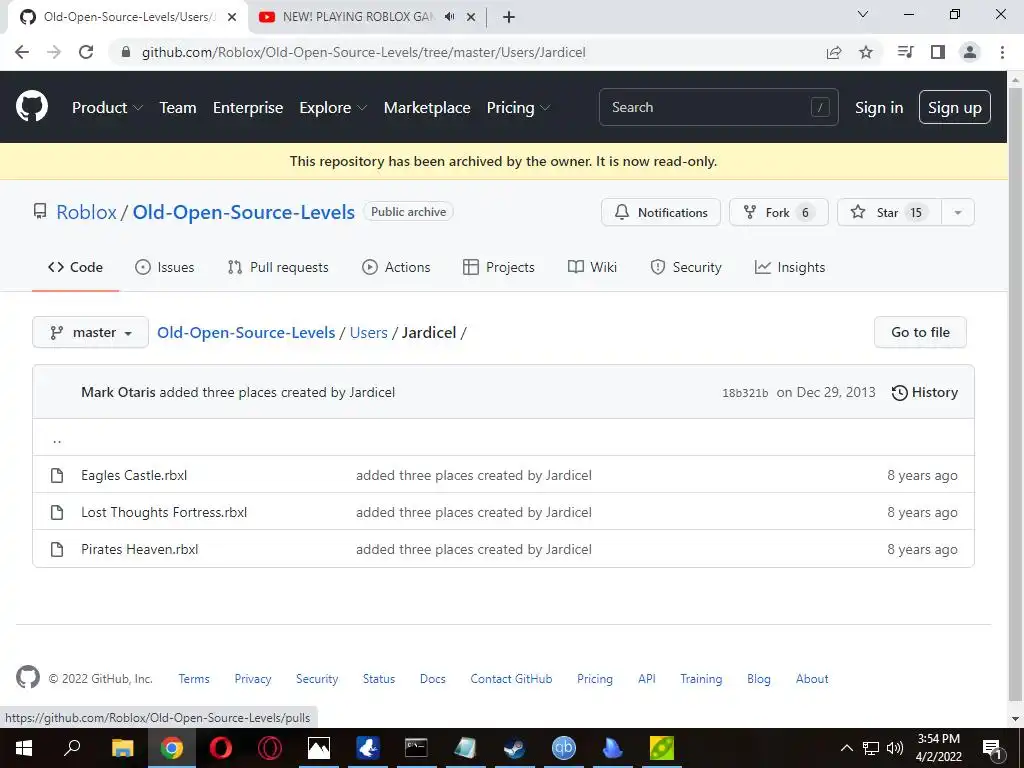
Task: Click the volume icon in system tray
Action: point(895,748)
